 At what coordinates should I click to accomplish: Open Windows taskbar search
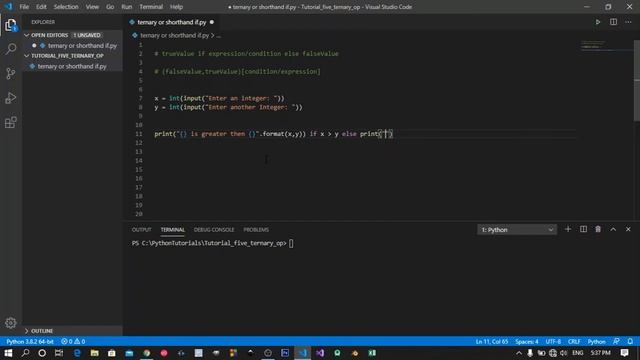(25, 353)
